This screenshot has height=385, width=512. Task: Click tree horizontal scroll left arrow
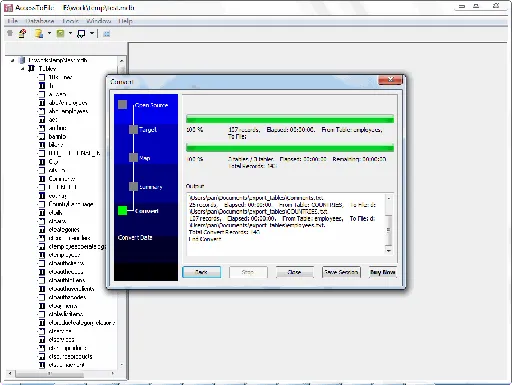[10, 373]
